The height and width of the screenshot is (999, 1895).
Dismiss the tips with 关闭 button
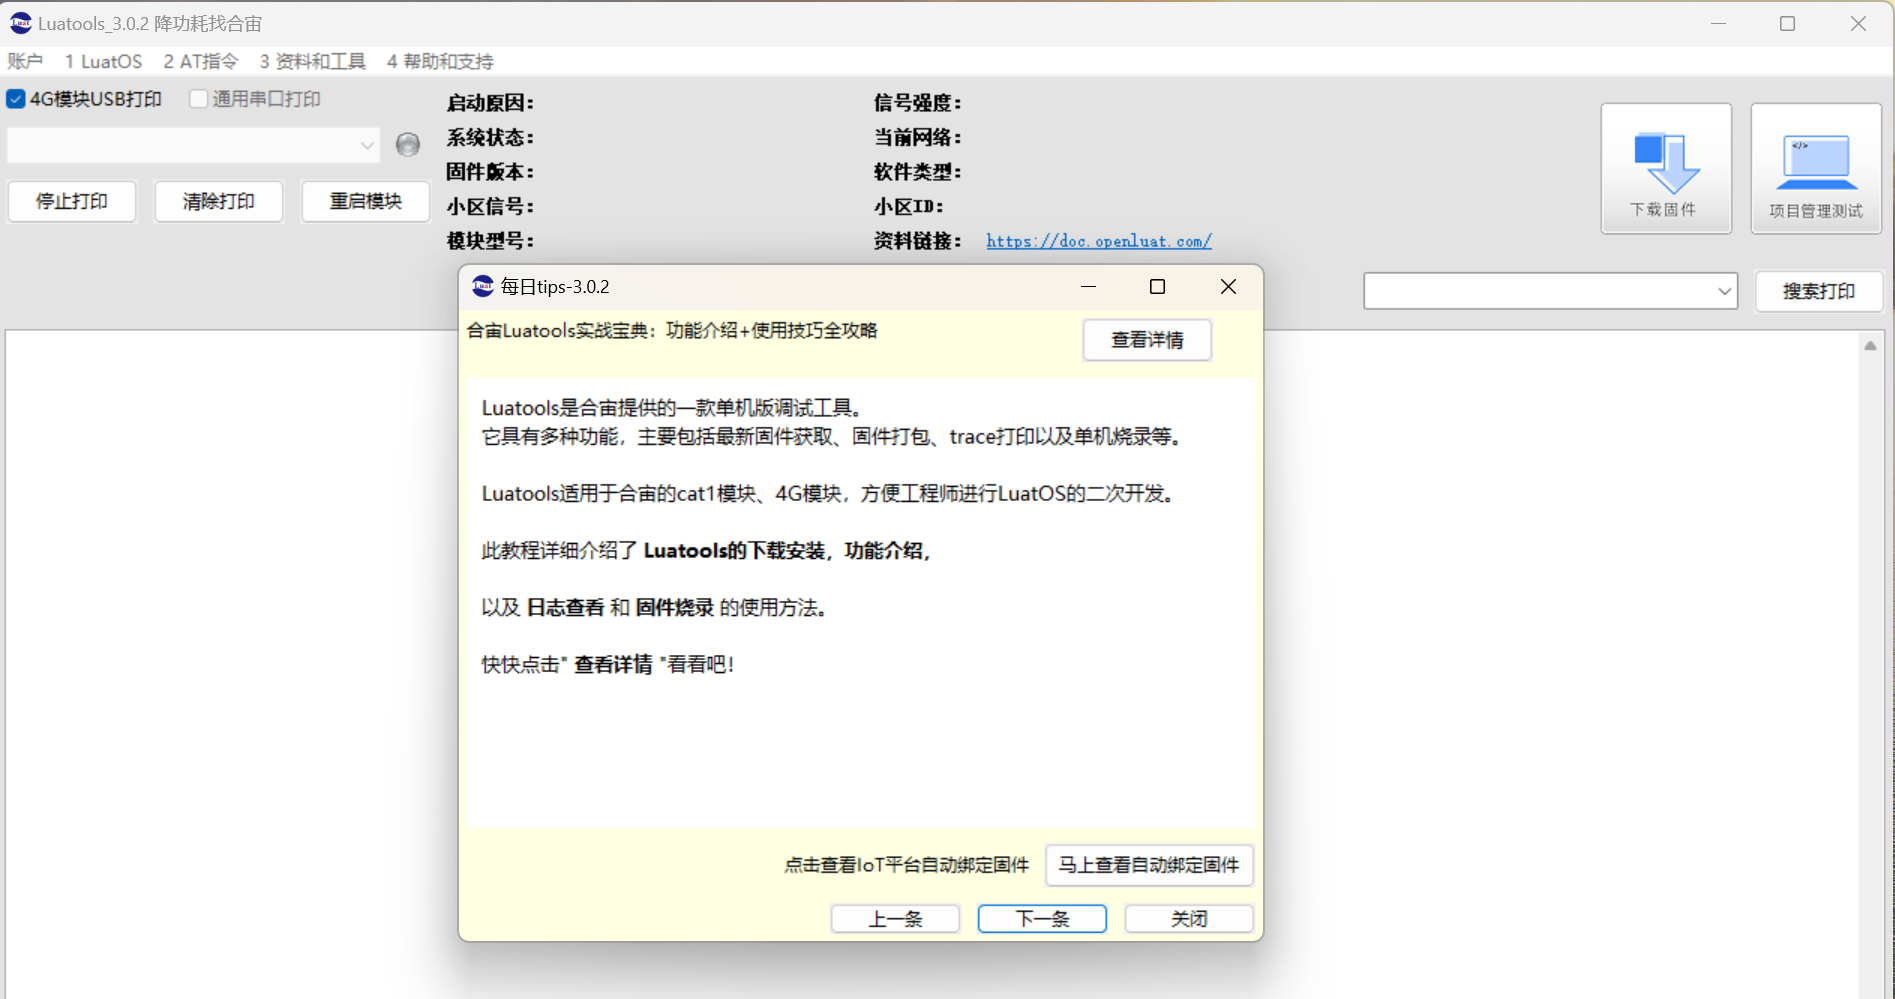coord(1189,919)
